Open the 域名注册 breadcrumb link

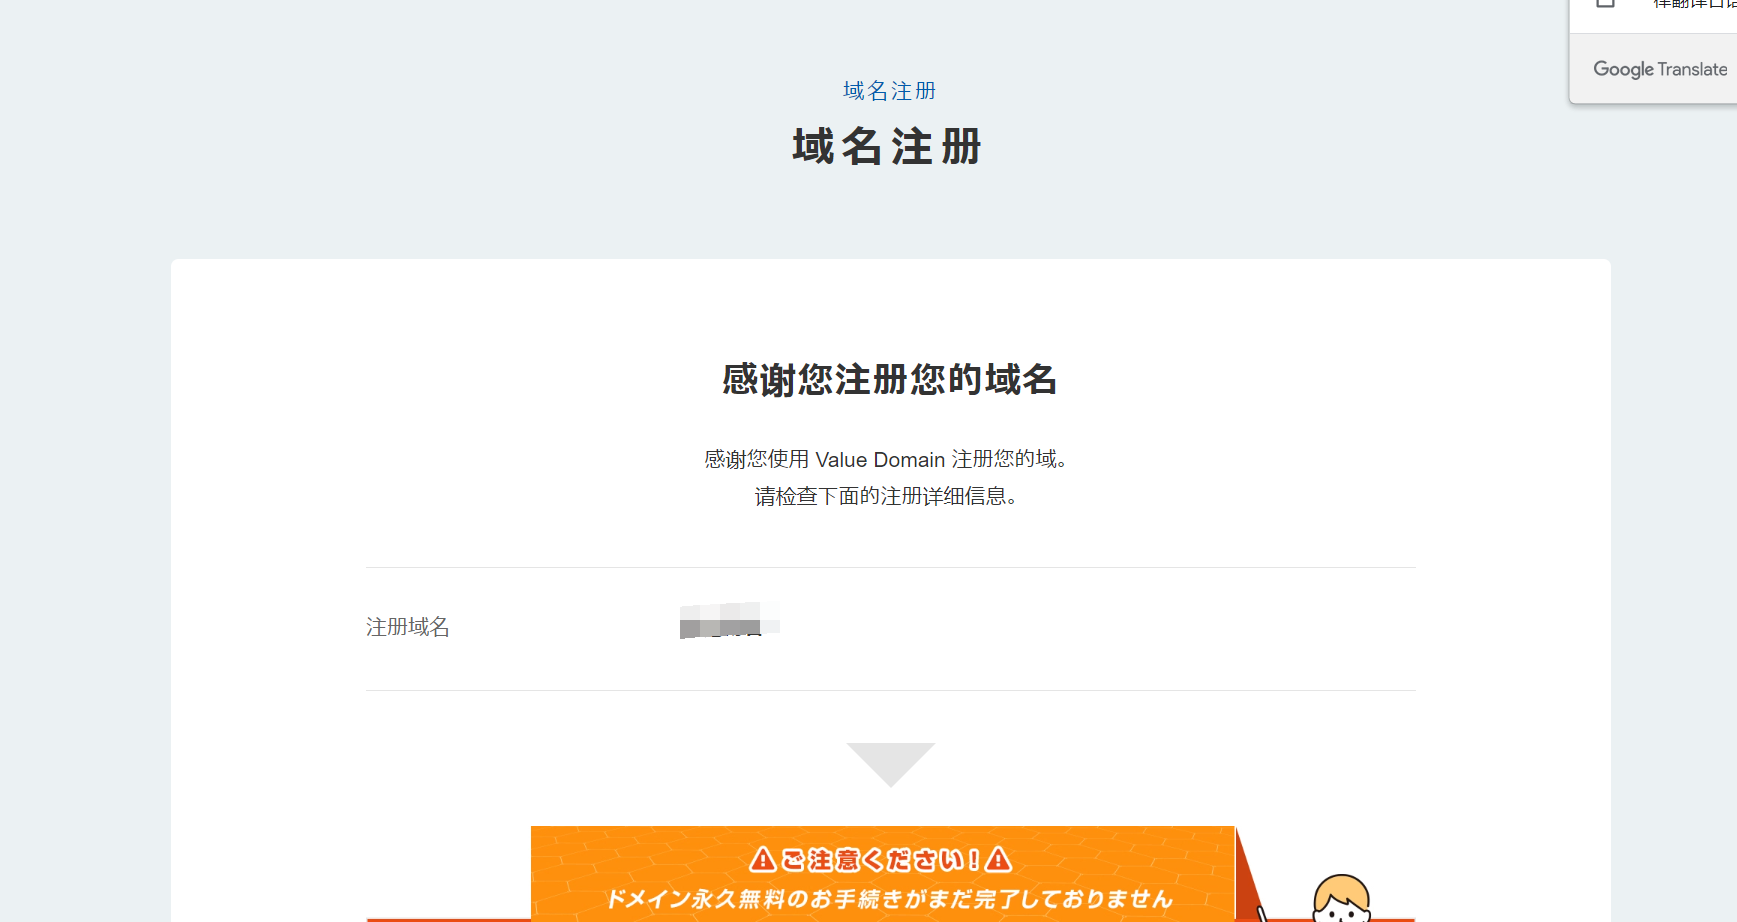tap(889, 90)
